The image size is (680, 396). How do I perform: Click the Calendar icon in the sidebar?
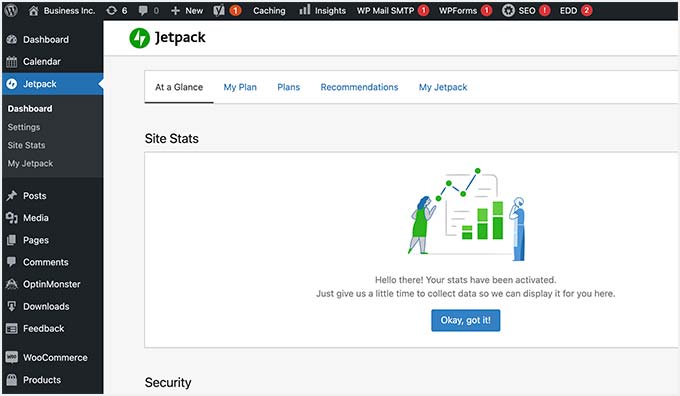click(x=12, y=62)
